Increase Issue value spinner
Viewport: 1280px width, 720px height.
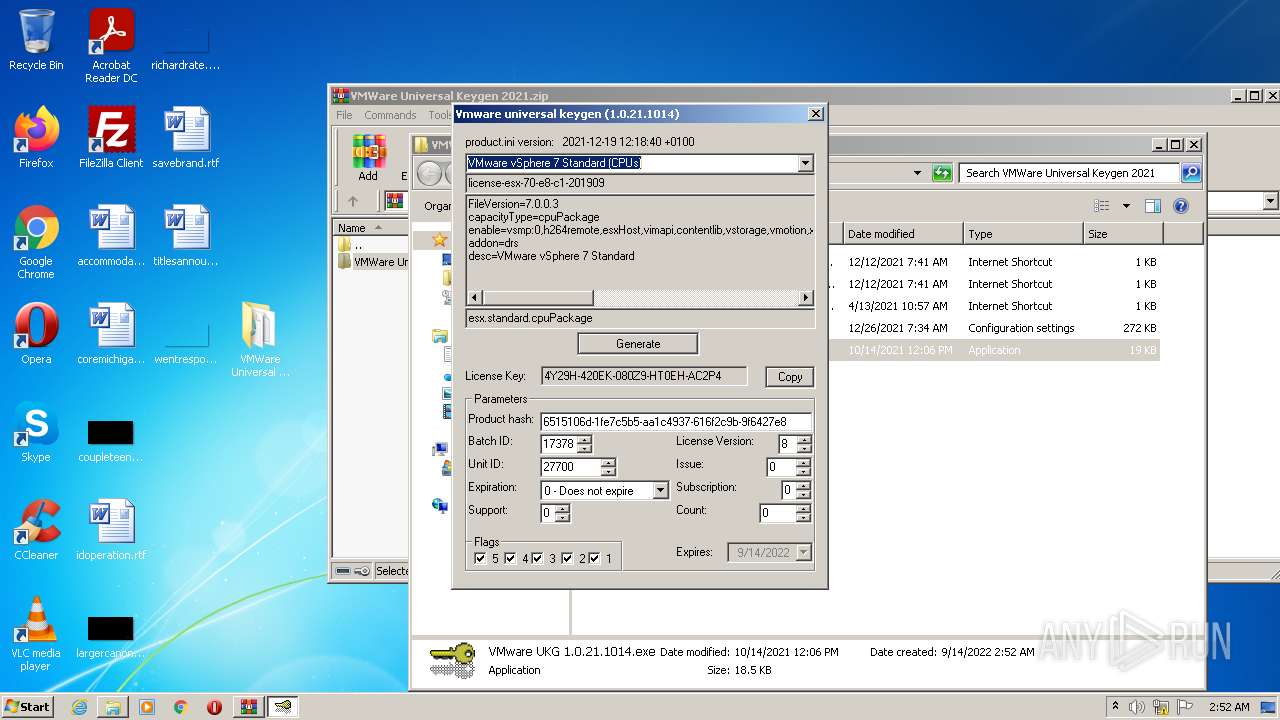click(x=804, y=462)
